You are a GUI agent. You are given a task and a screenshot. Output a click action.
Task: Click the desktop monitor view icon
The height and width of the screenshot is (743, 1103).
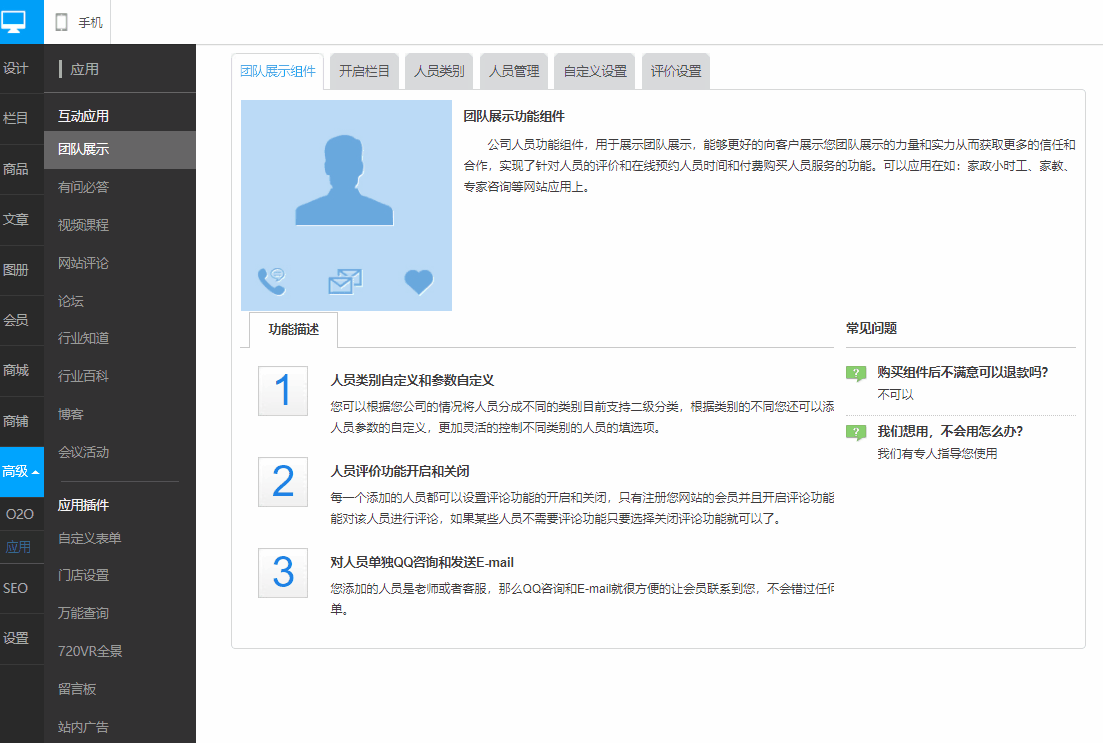[x=14, y=22]
